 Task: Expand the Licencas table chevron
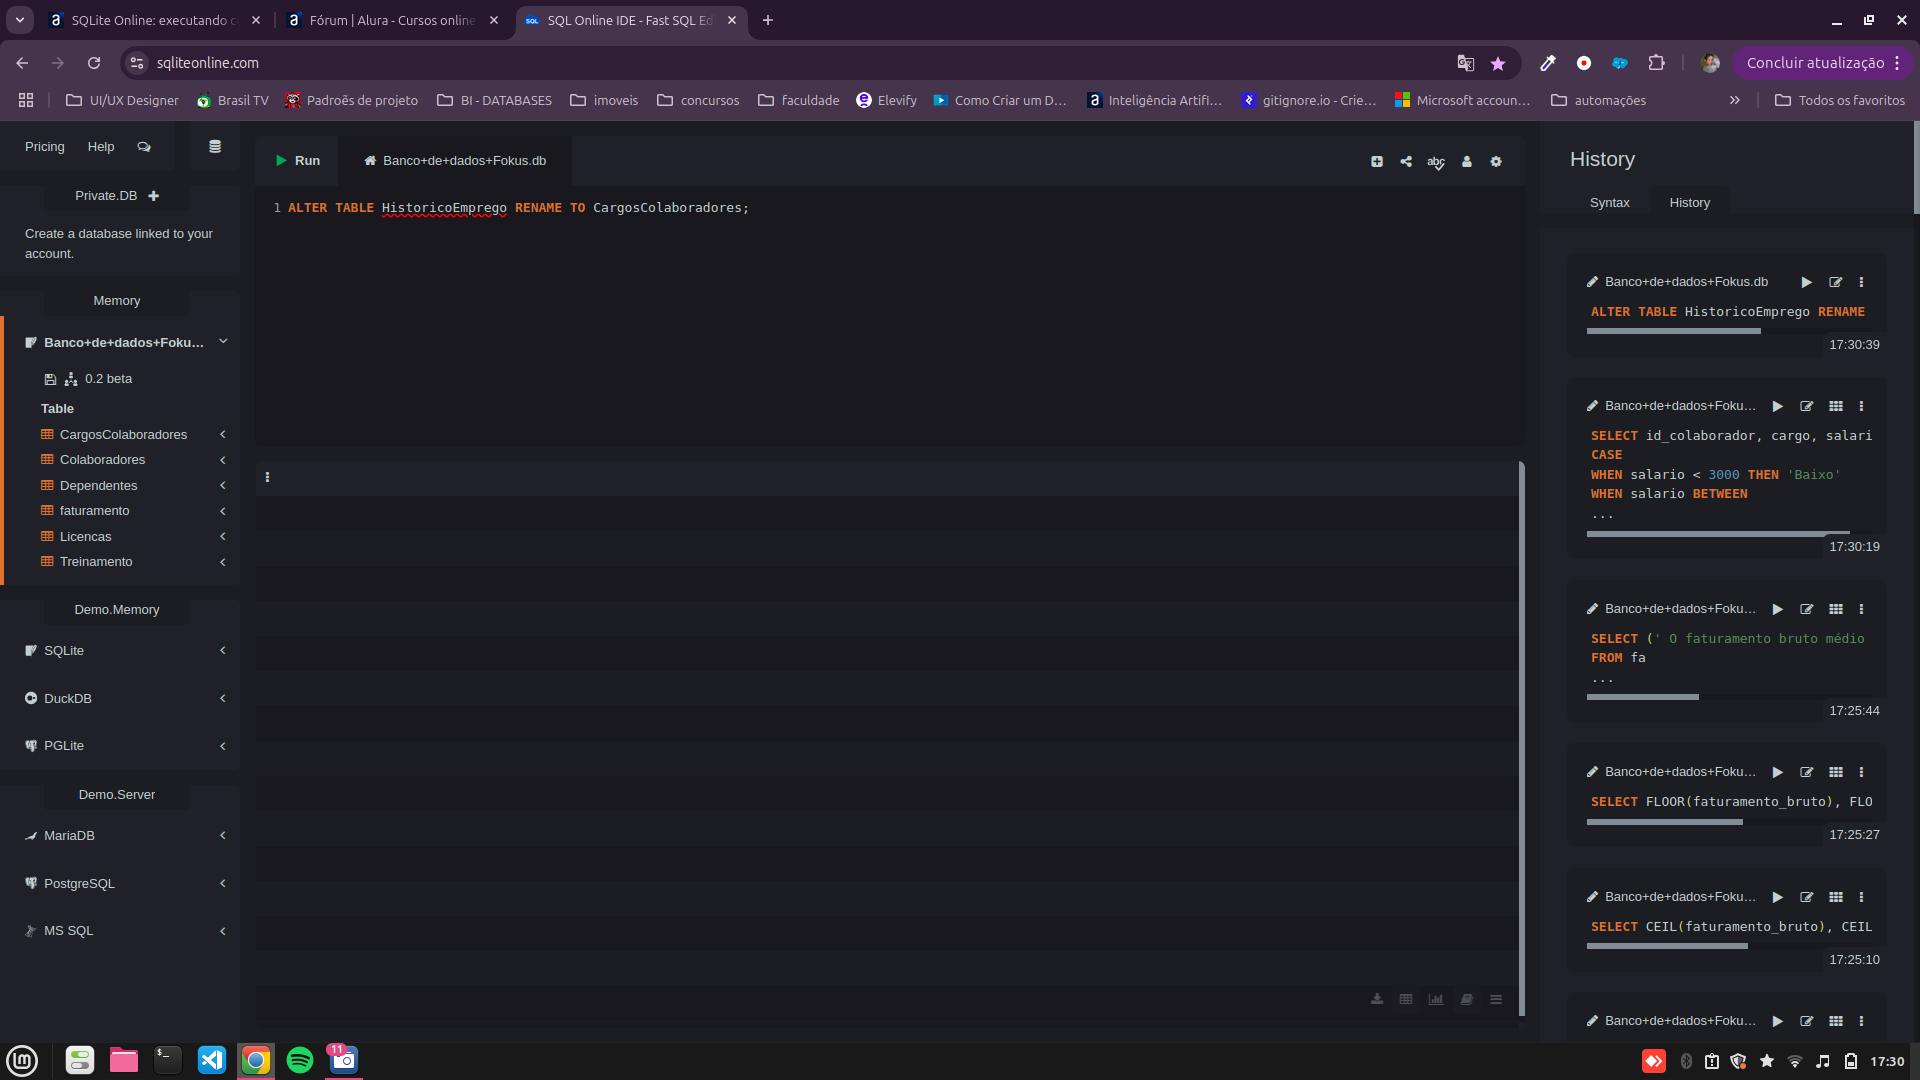(223, 537)
